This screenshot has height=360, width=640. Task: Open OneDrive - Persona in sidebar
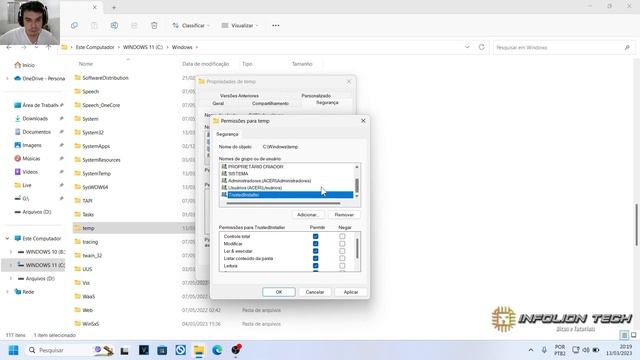coord(40,78)
